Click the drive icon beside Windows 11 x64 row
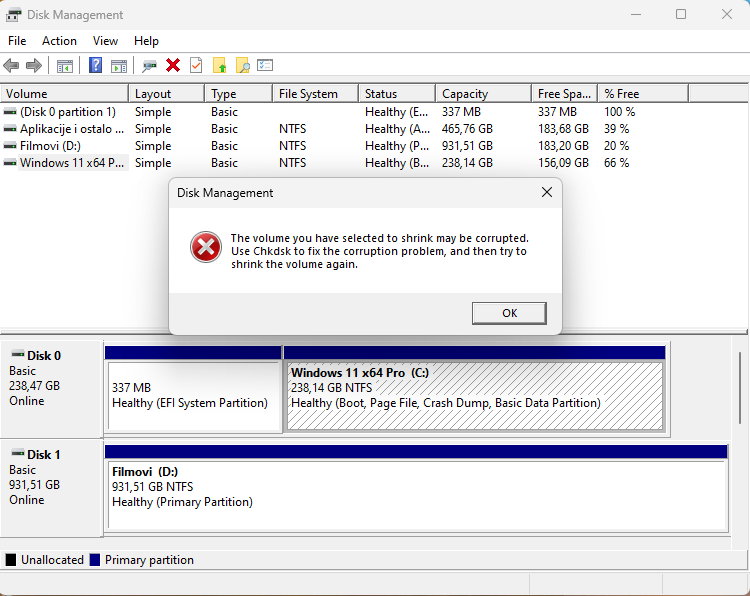 click(x=10, y=163)
